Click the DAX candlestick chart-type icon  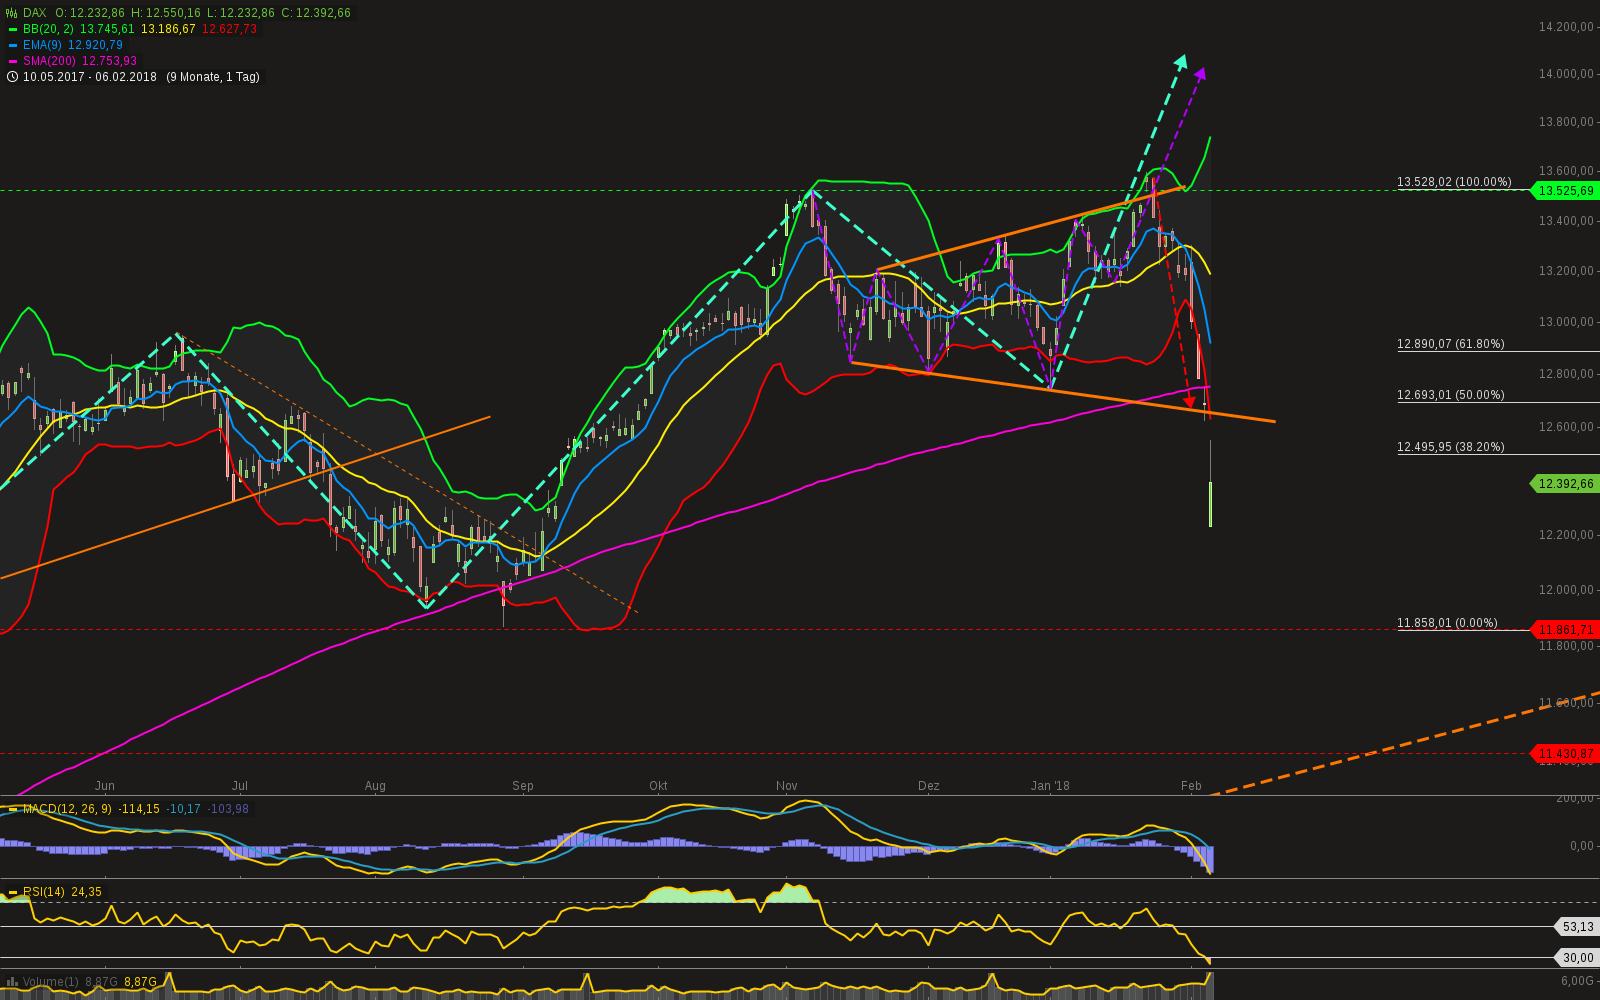[x=12, y=13]
